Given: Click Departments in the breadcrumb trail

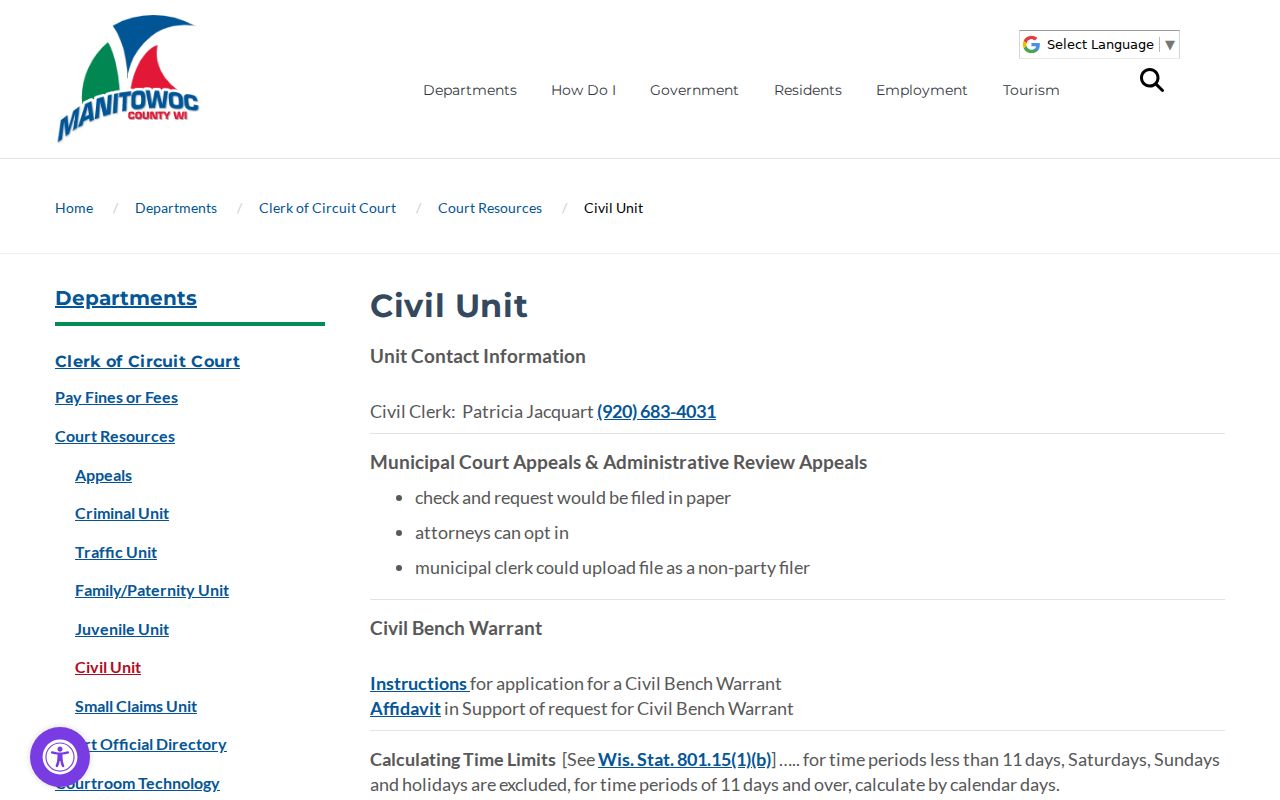Looking at the screenshot, I should pos(176,208).
